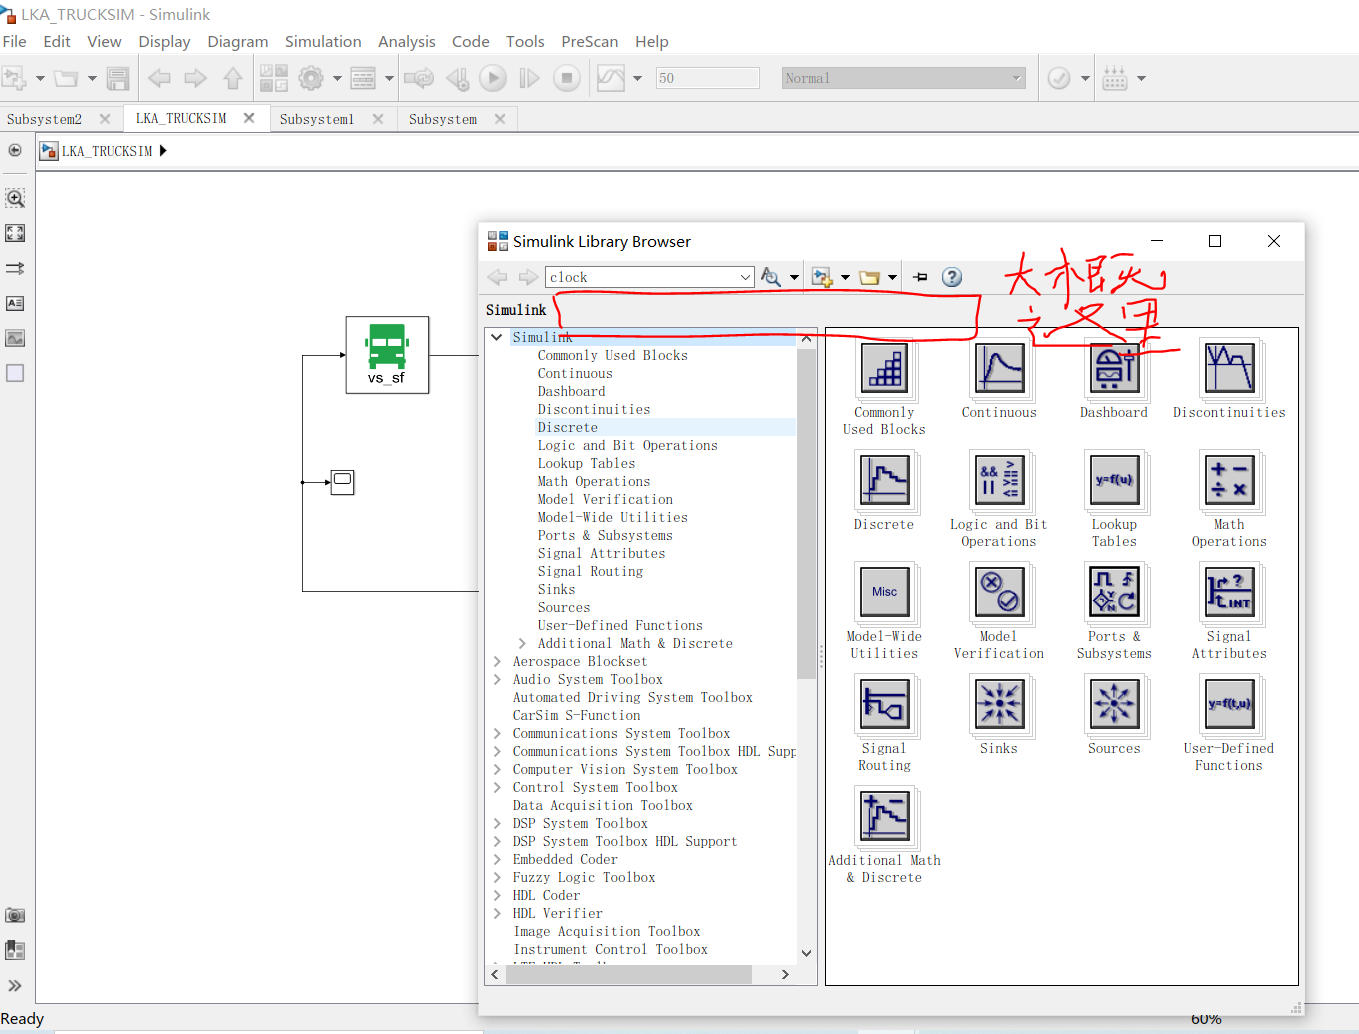Click the Stop simulation button
Viewport: 1359px width, 1034px height.
click(x=567, y=78)
